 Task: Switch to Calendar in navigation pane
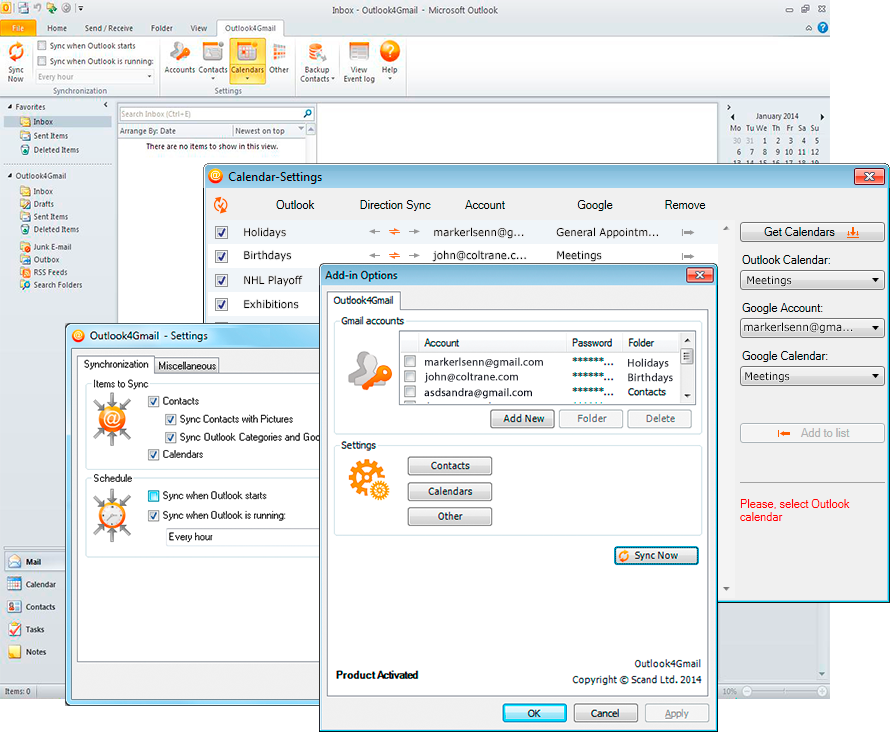[x=32, y=584]
